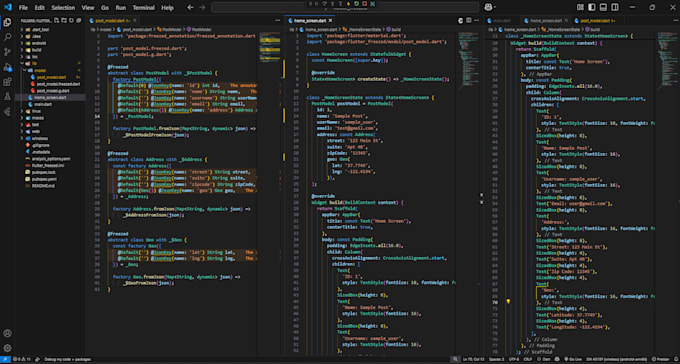Open notifications bell in status bar
680x364 pixels.
pyautogui.click(x=675, y=359)
